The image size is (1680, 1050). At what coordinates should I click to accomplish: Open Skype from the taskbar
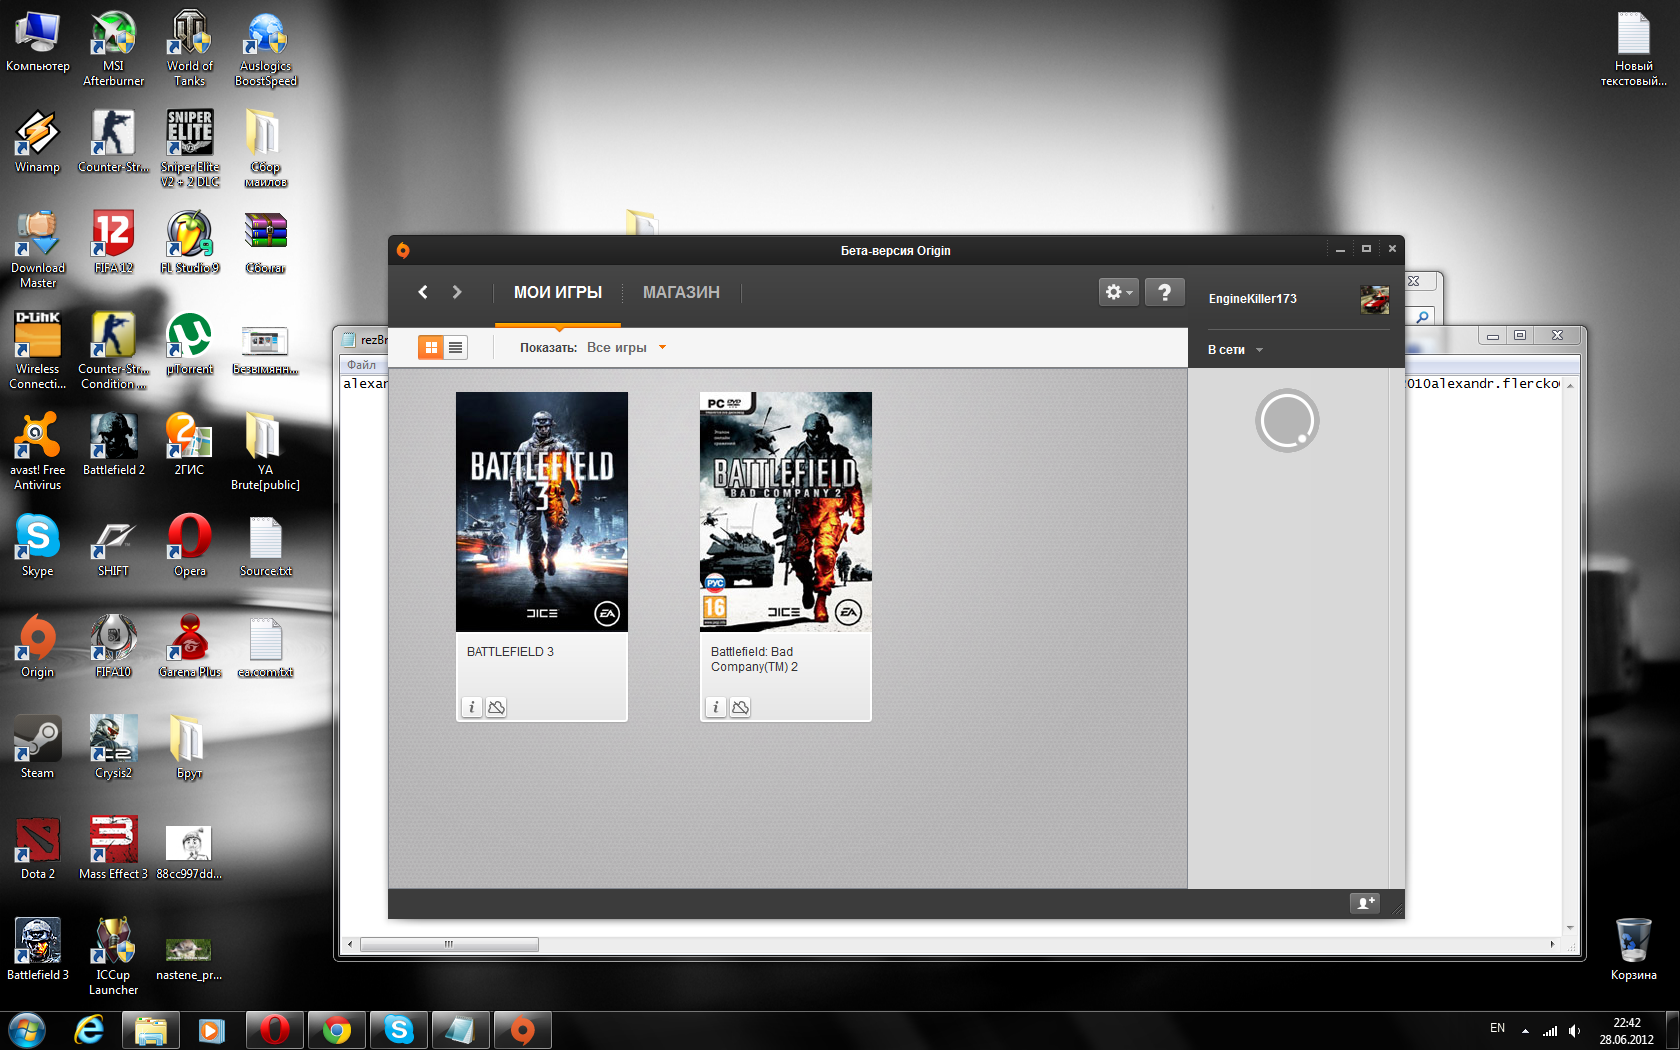[x=398, y=1029]
